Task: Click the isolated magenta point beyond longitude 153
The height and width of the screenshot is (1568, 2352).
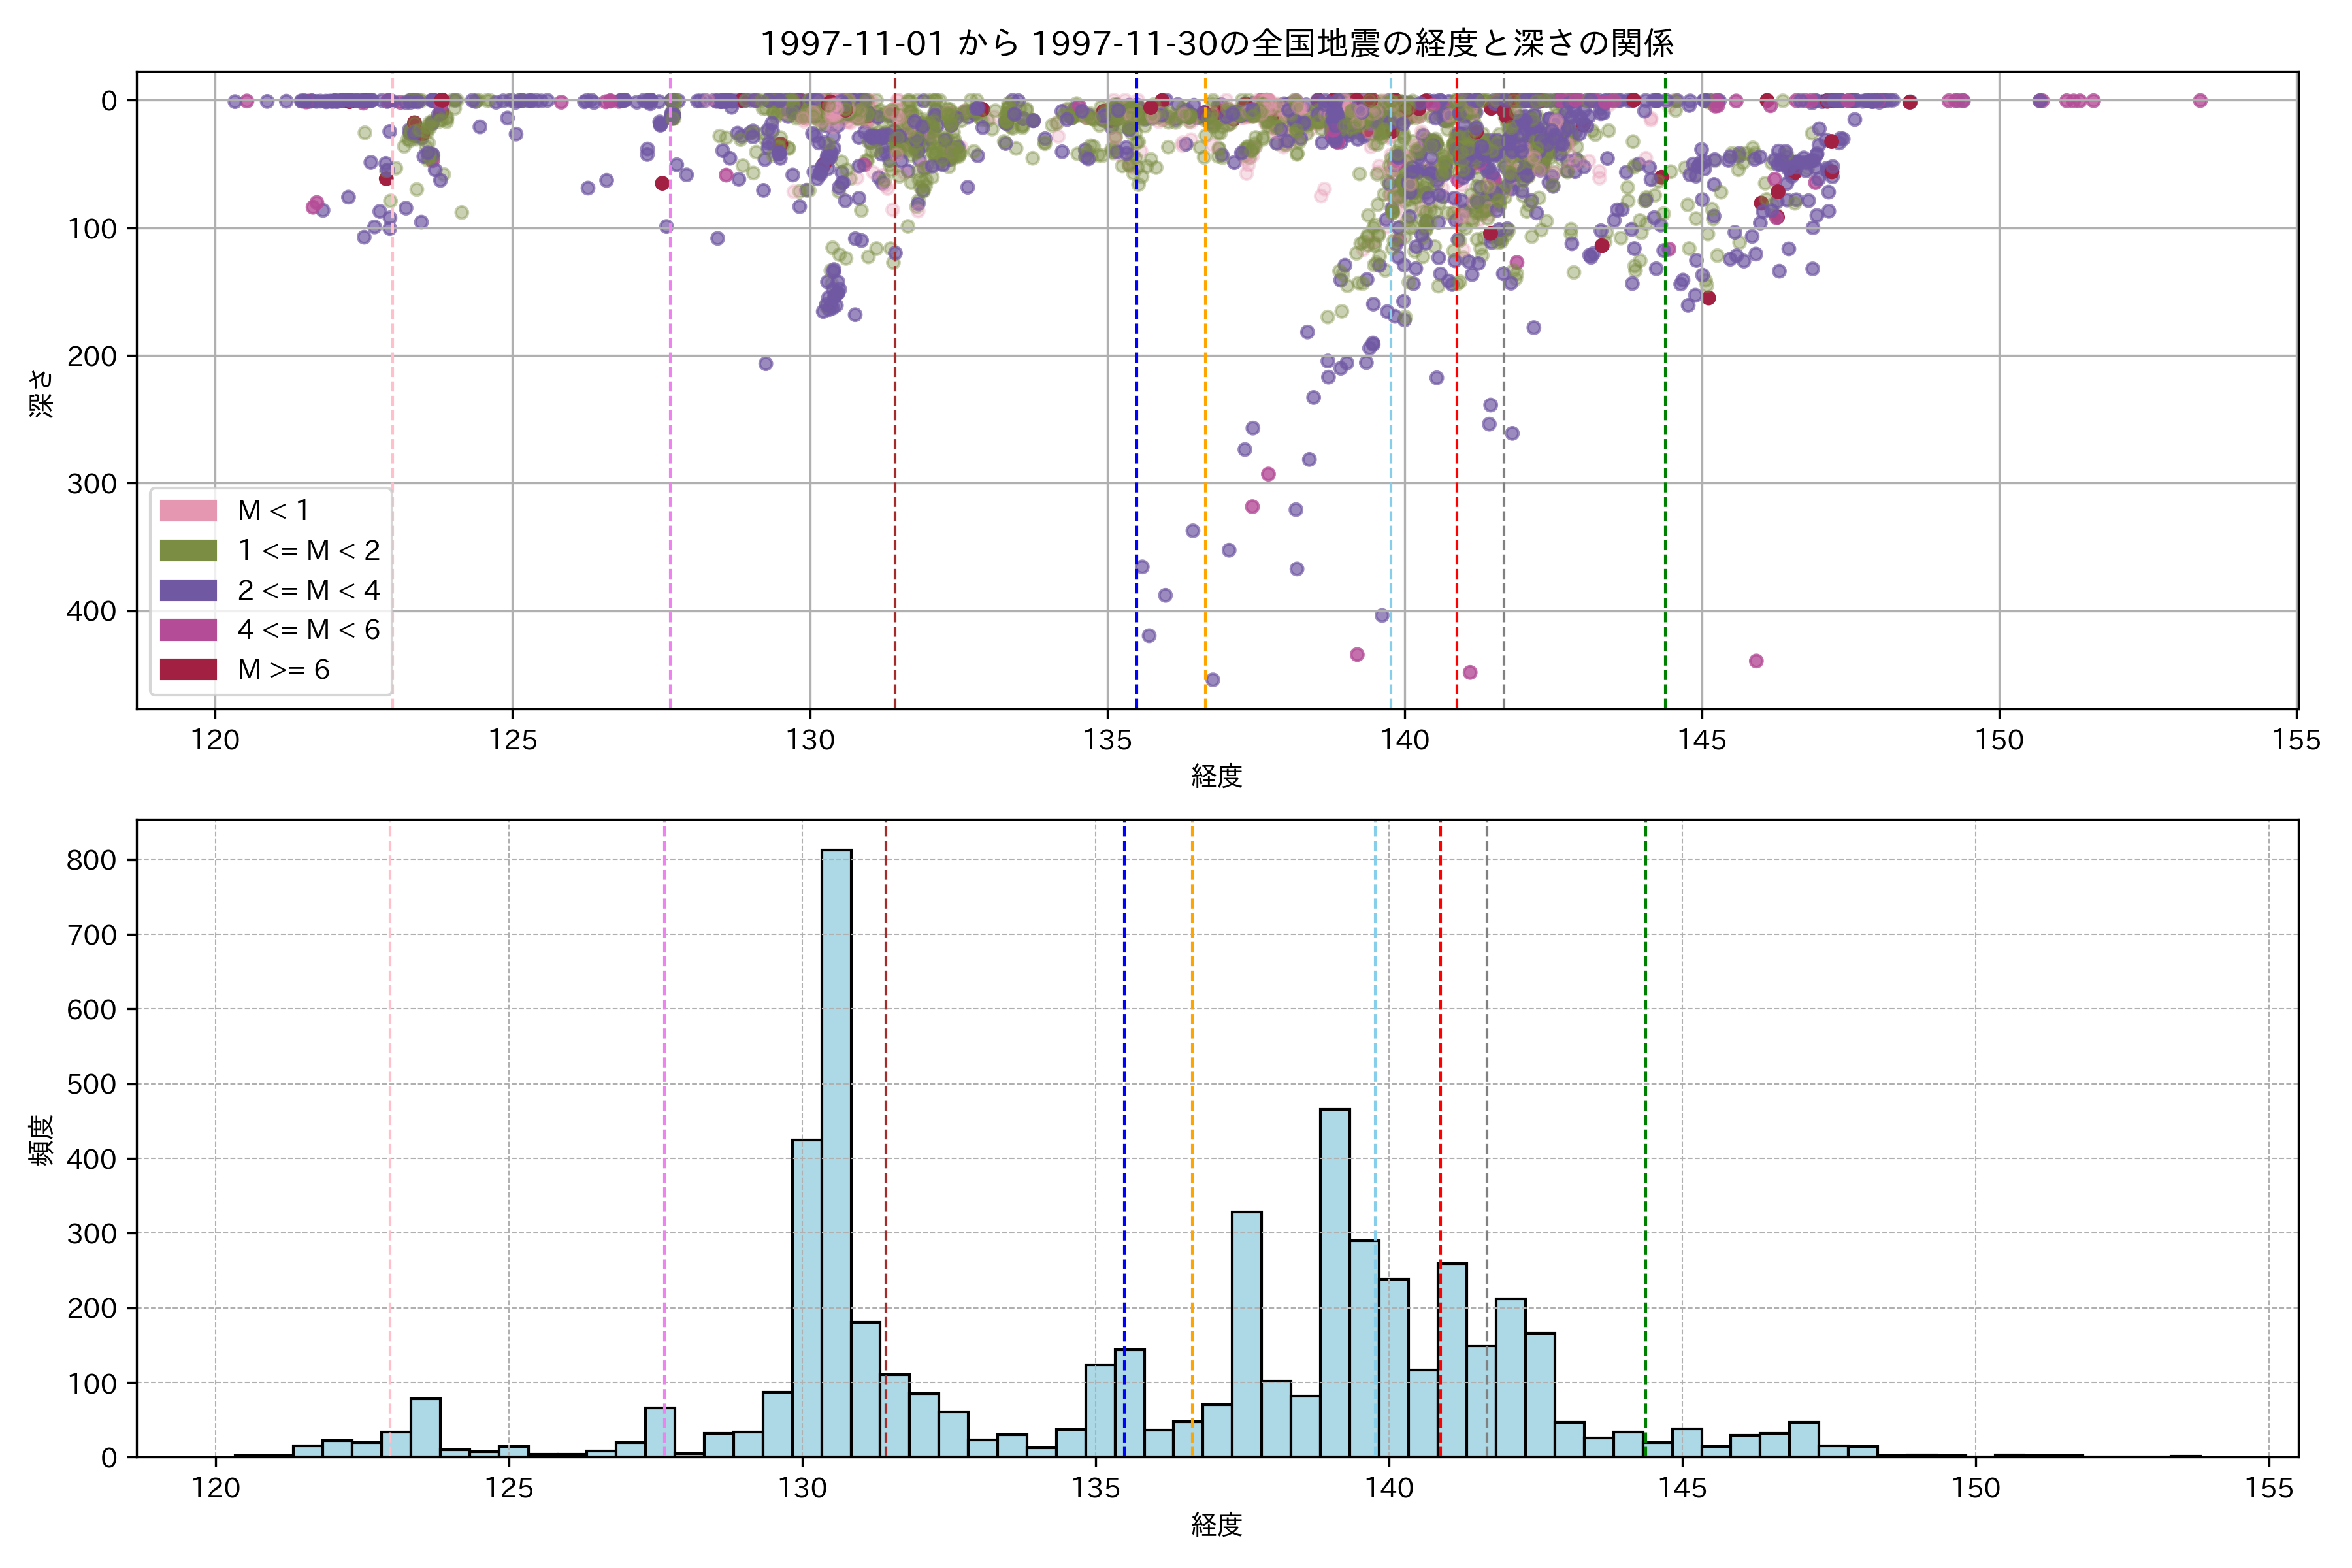Action: tap(2200, 100)
